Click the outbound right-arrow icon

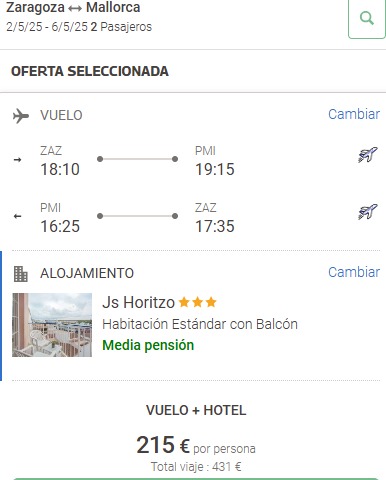coord(17,160)
